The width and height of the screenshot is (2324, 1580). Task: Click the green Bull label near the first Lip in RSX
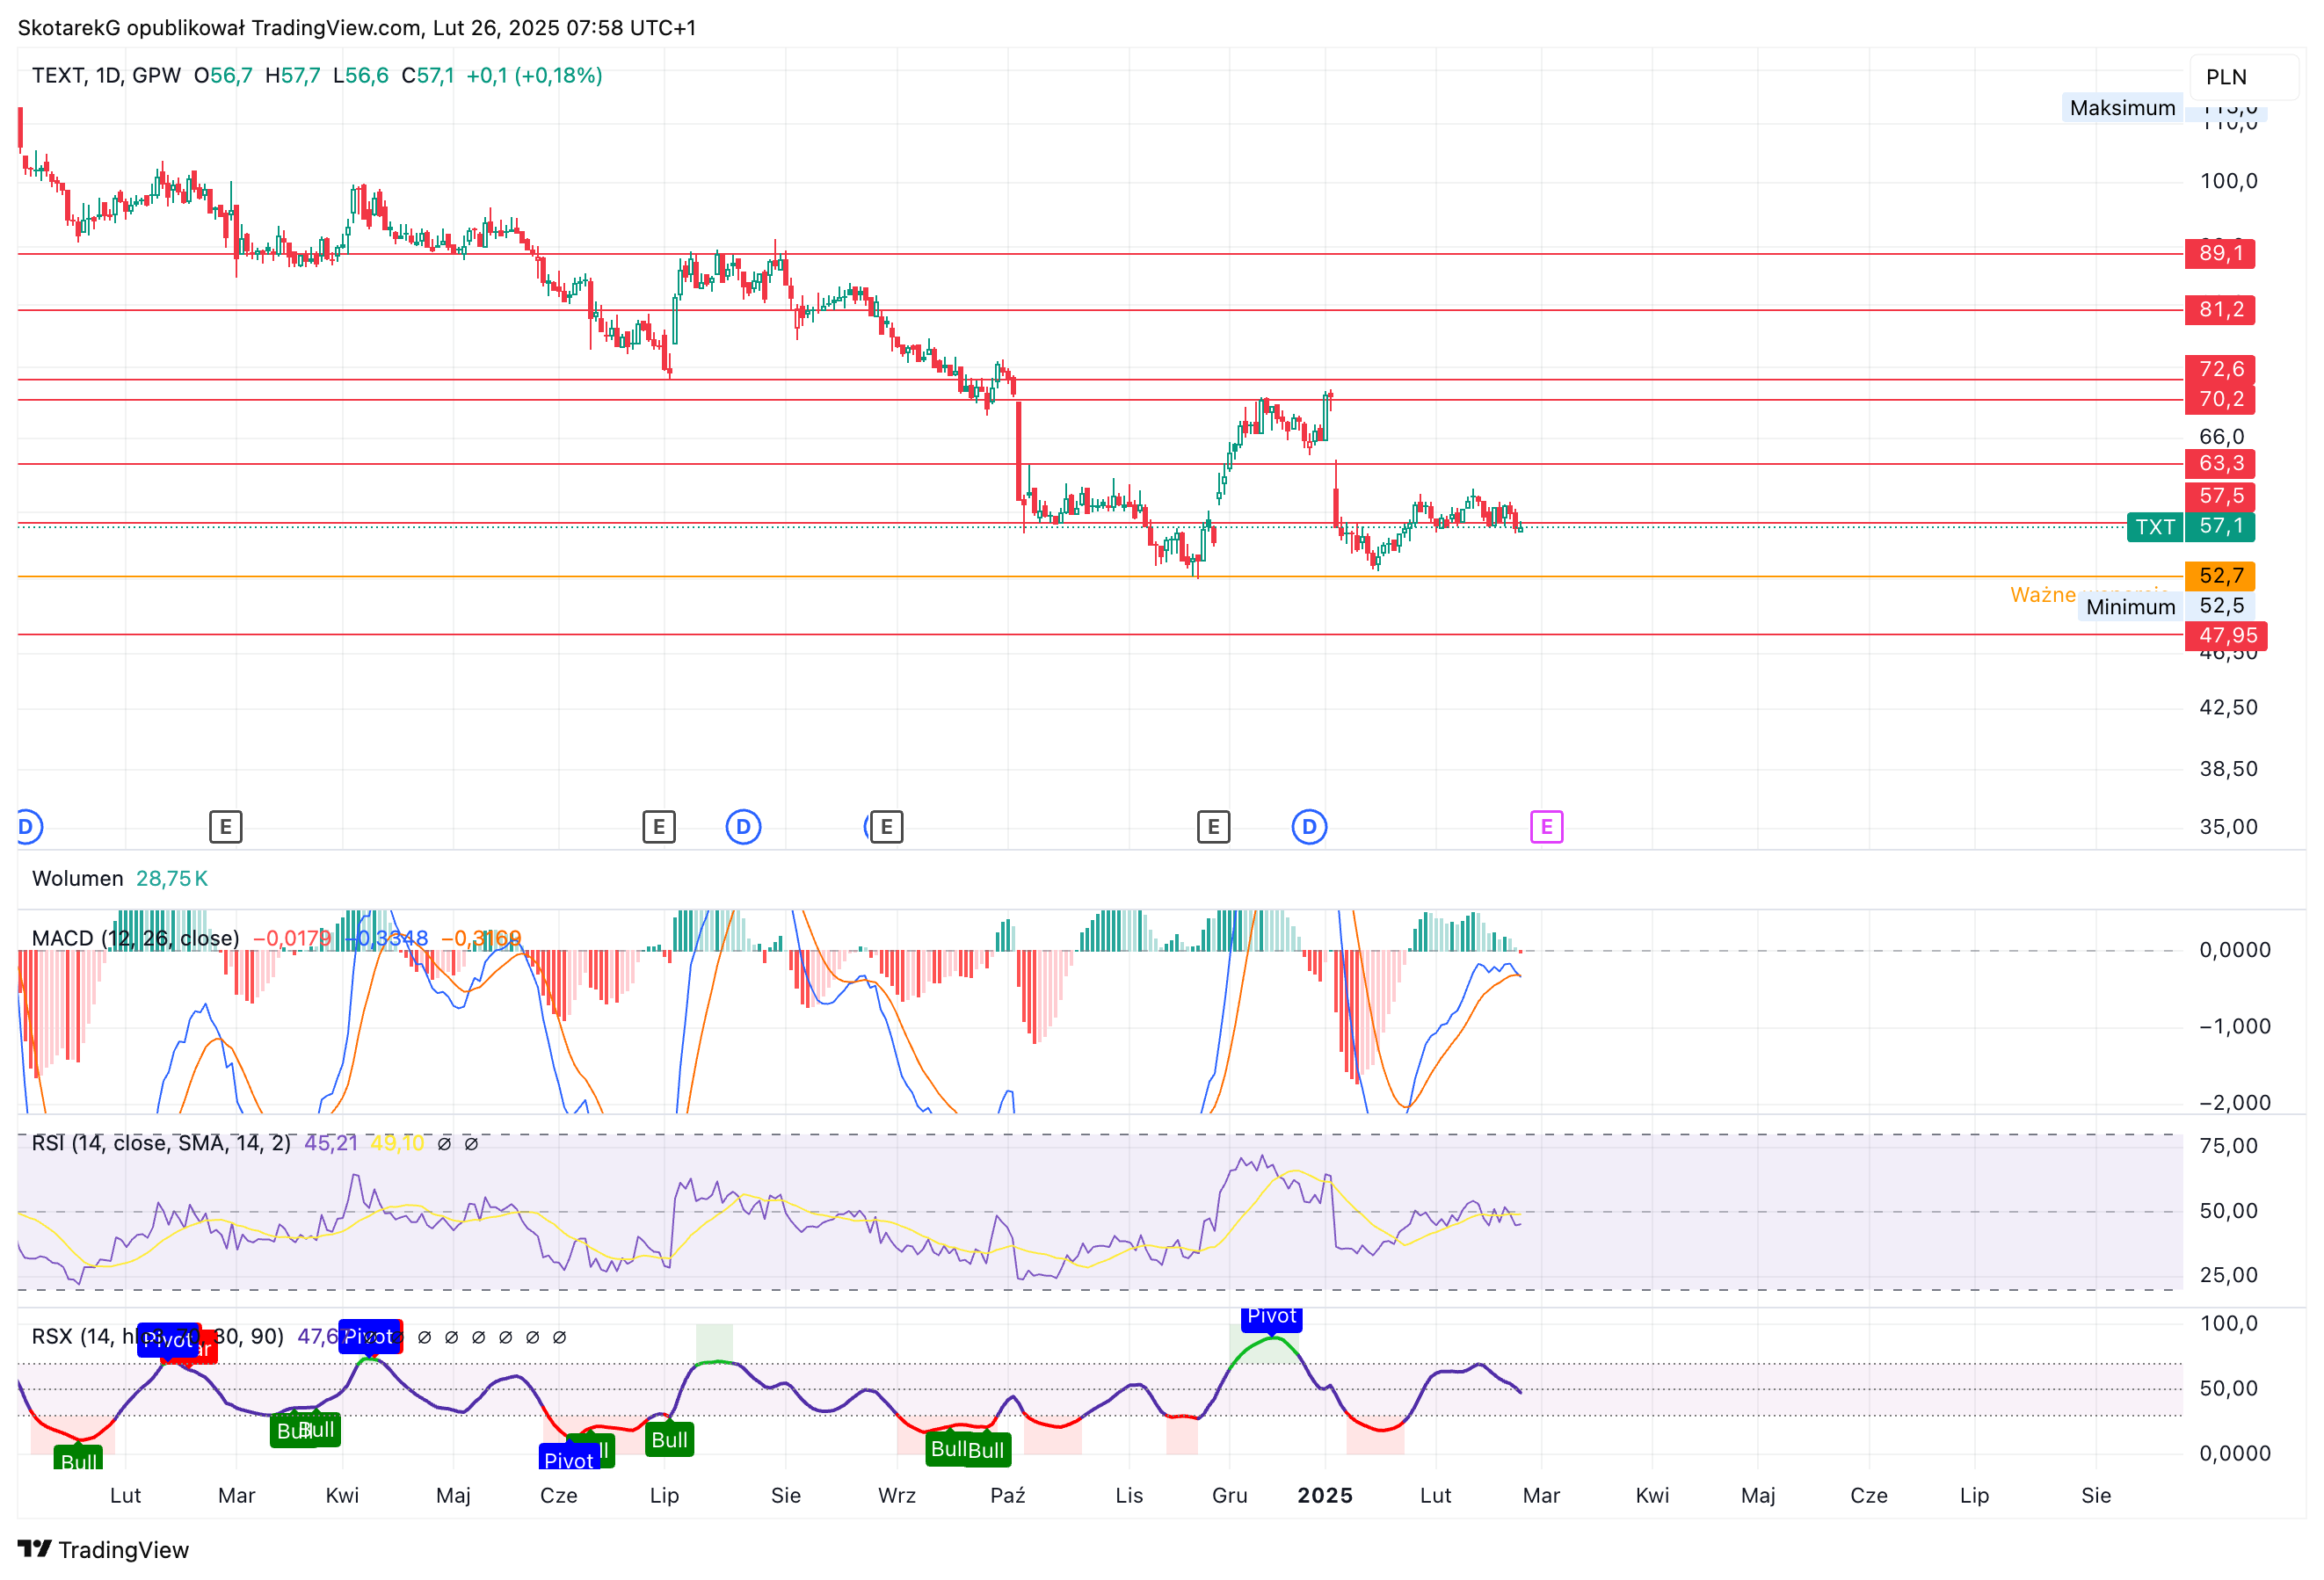(x=669, y=1440)
